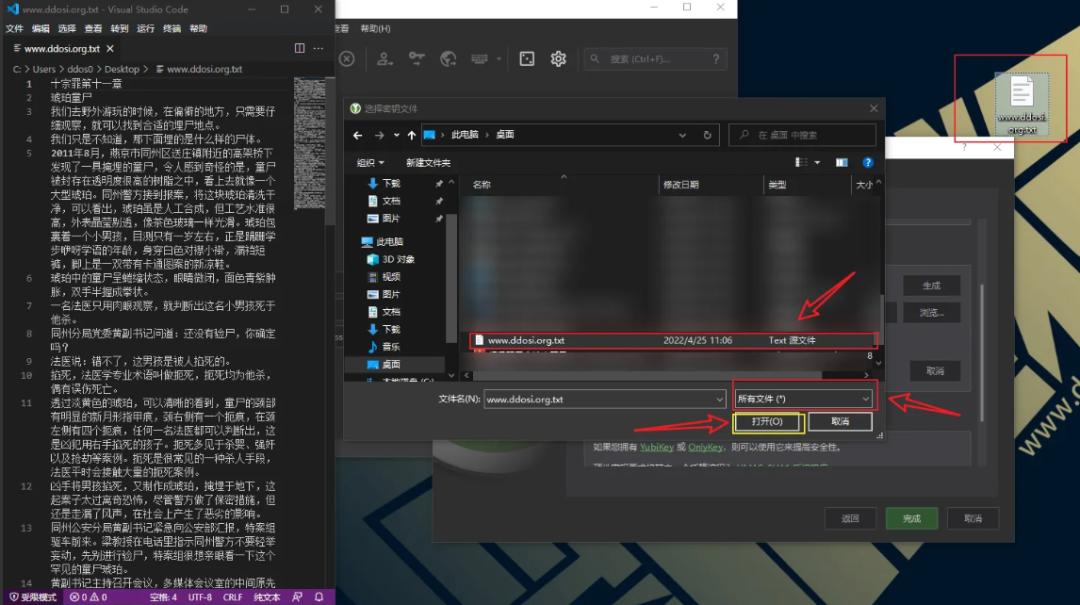Viewport: 1080px width, 605px height.
Task: Click the 在桌面中搜索 search box
Action: pyautogui.click(x=802, y=135)
